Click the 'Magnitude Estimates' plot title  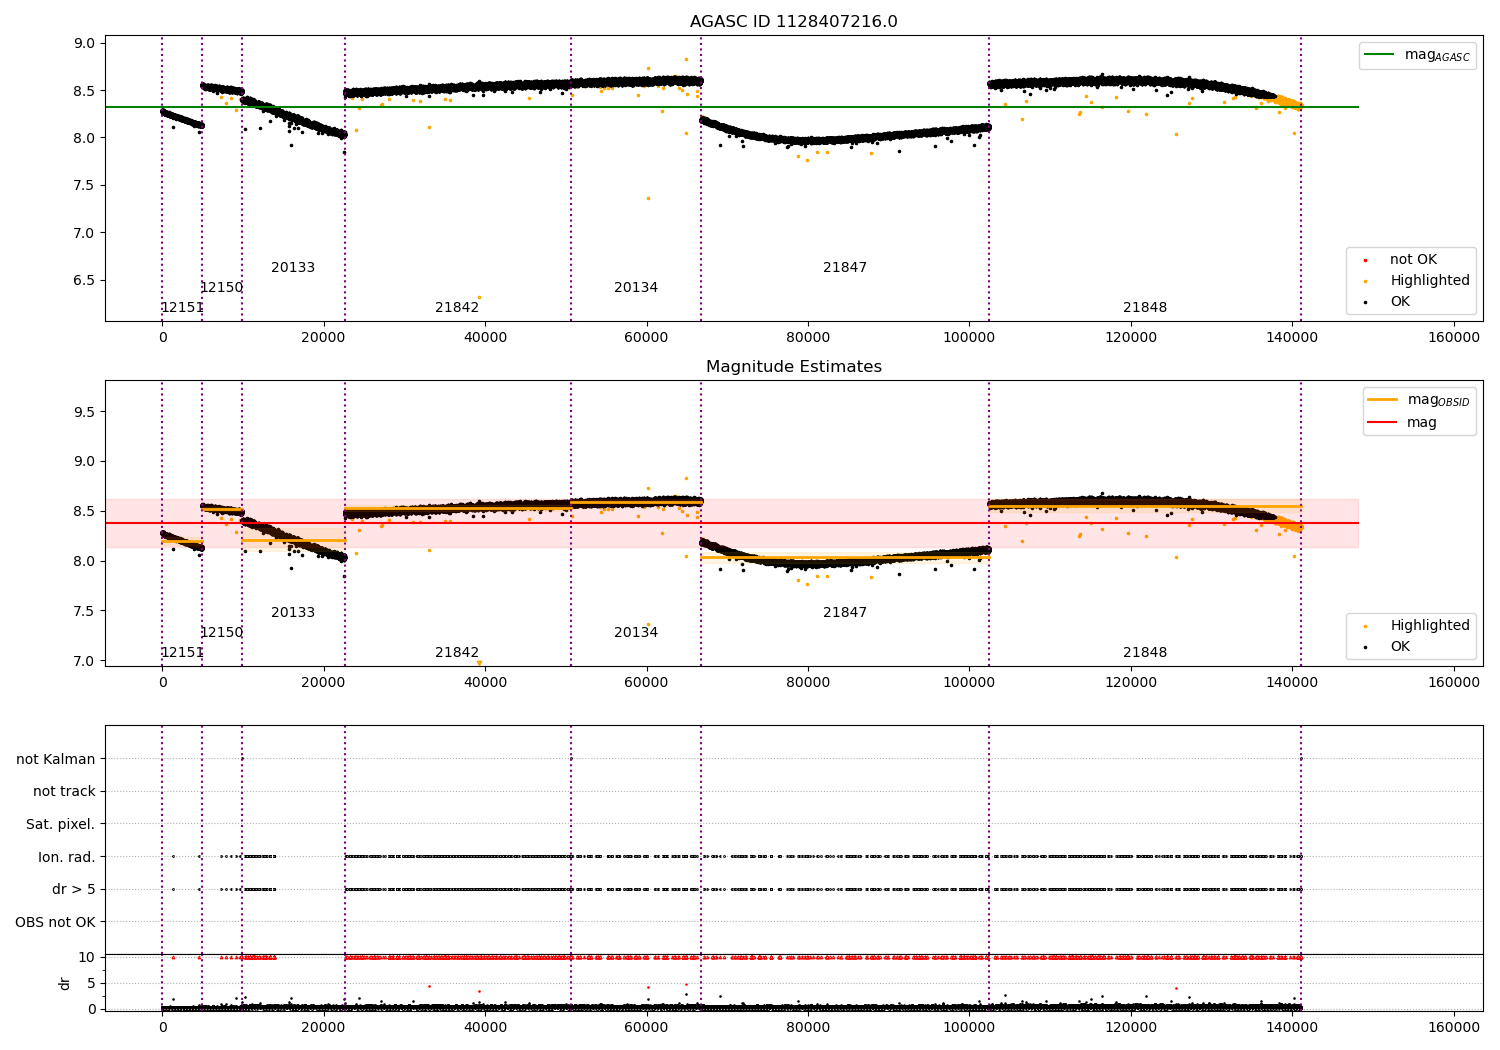(x=793, y=367)
